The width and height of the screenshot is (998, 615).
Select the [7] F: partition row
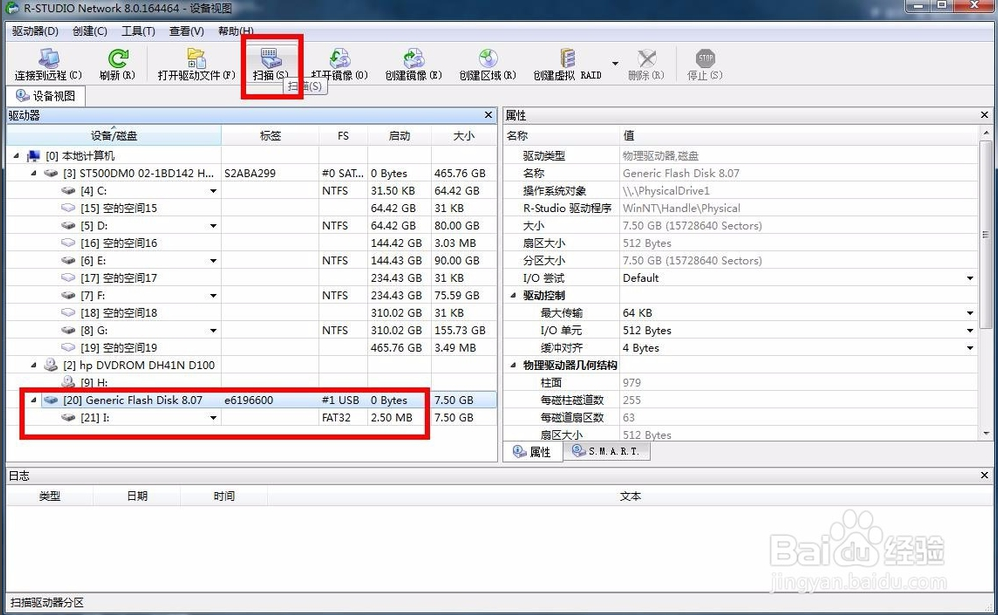(251, 295)
